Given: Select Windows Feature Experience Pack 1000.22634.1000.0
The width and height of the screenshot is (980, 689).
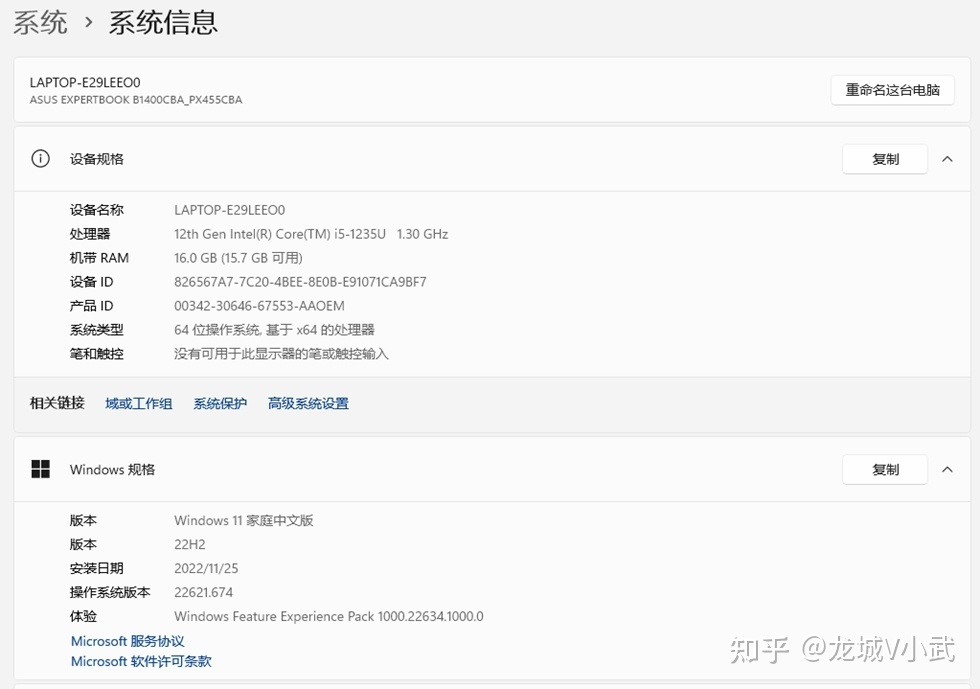Looking at the screenshot, I should [329, 616].
